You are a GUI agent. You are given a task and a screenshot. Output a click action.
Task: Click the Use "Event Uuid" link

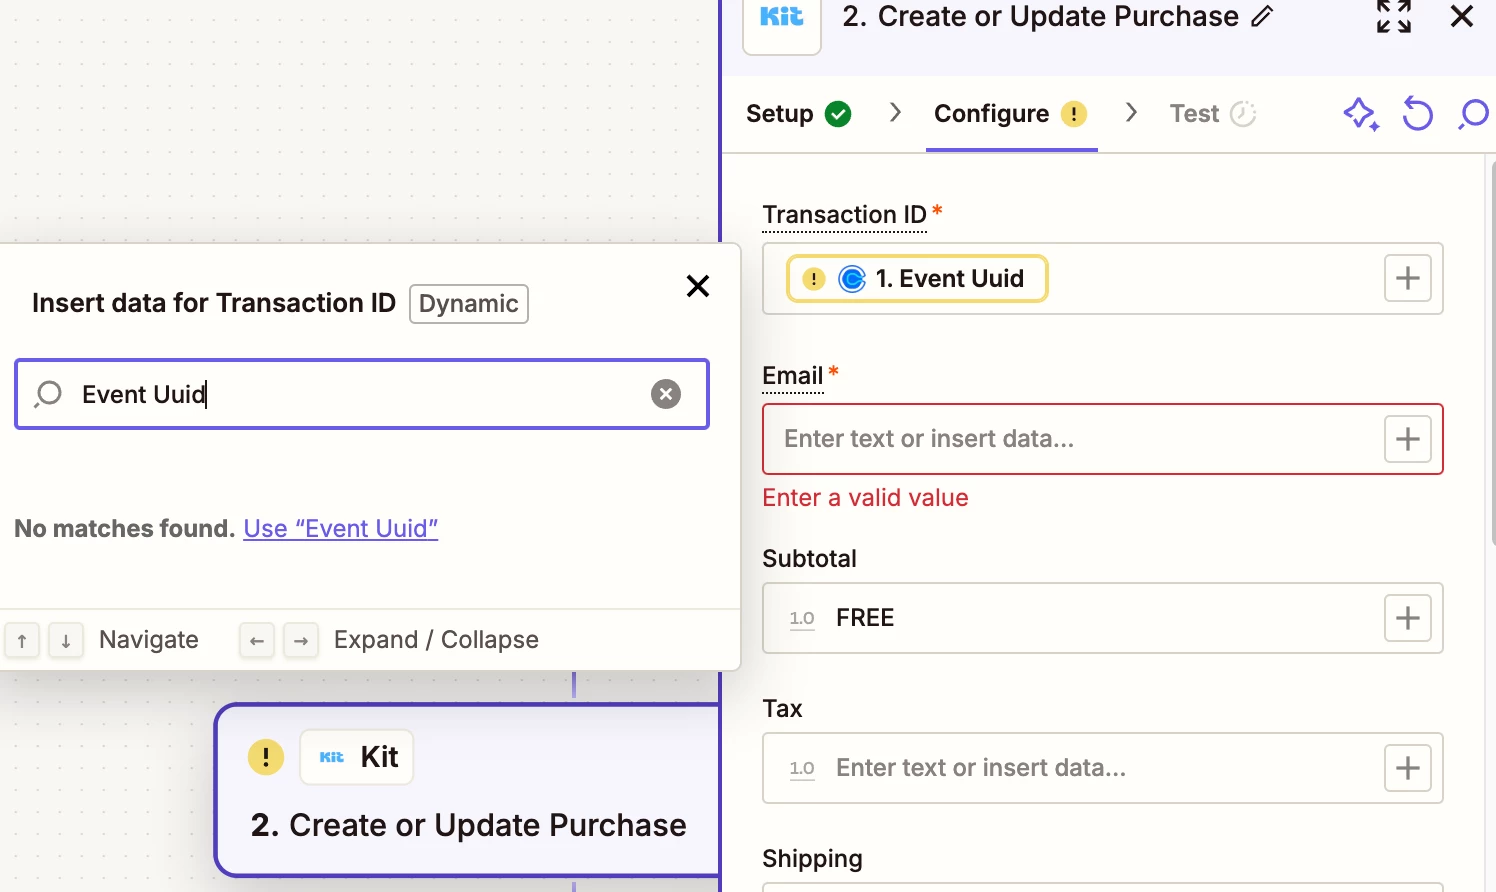(x=341, y=528)
